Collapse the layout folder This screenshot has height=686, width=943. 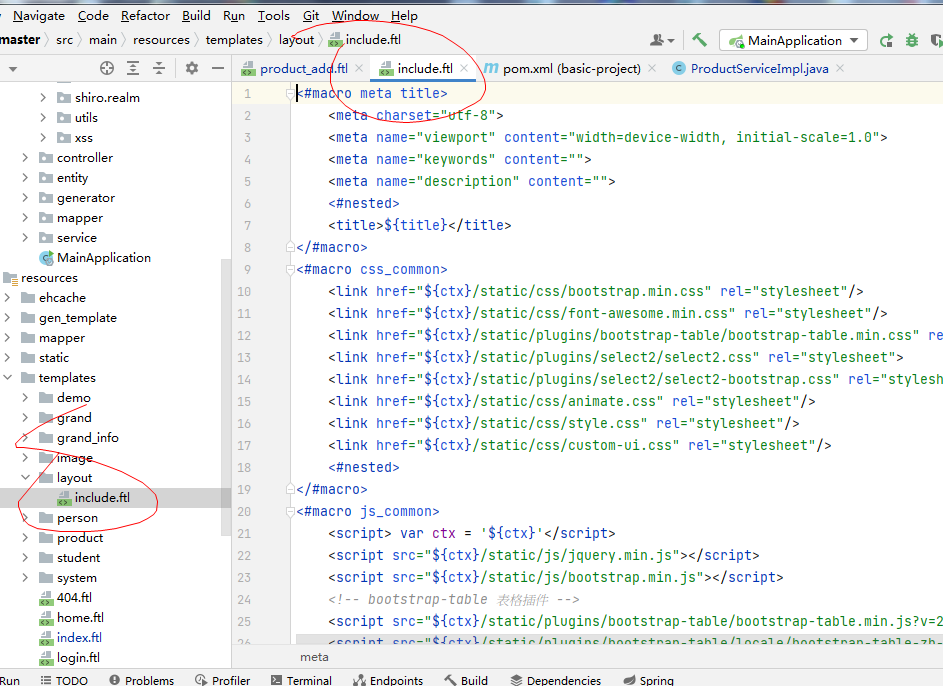pos(25,477)
